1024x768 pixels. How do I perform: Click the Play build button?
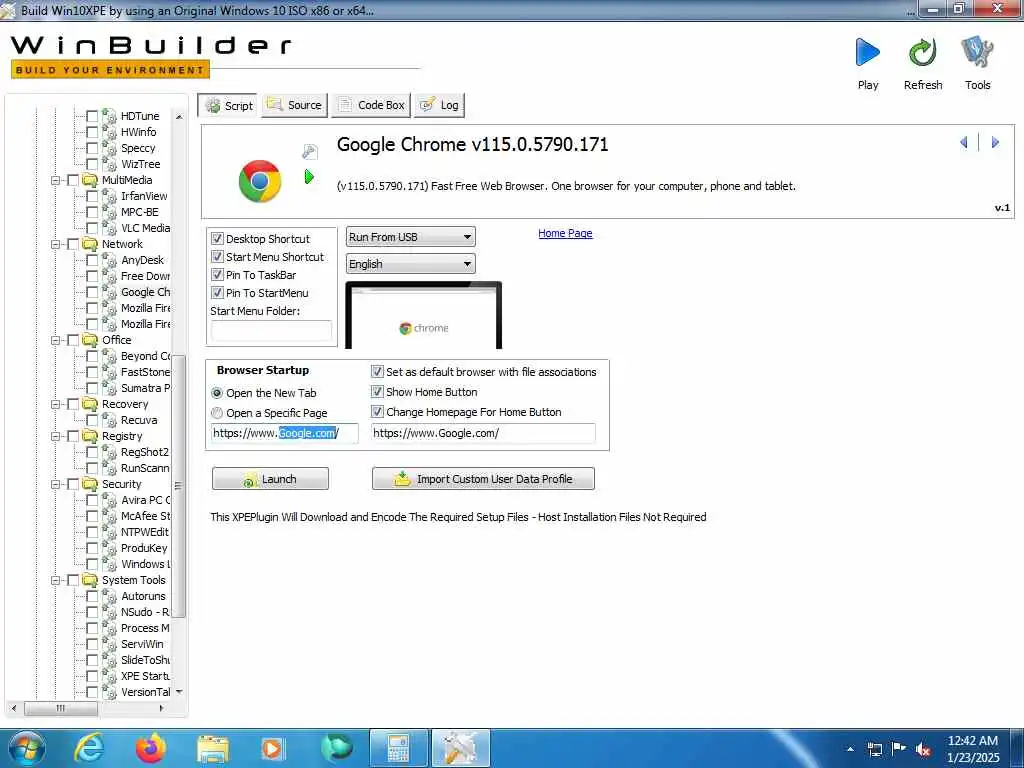coord(867,53)
